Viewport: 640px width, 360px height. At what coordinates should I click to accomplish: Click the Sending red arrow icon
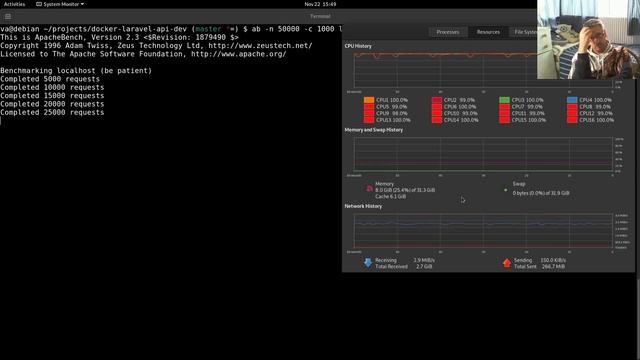(x=507, y=263)
